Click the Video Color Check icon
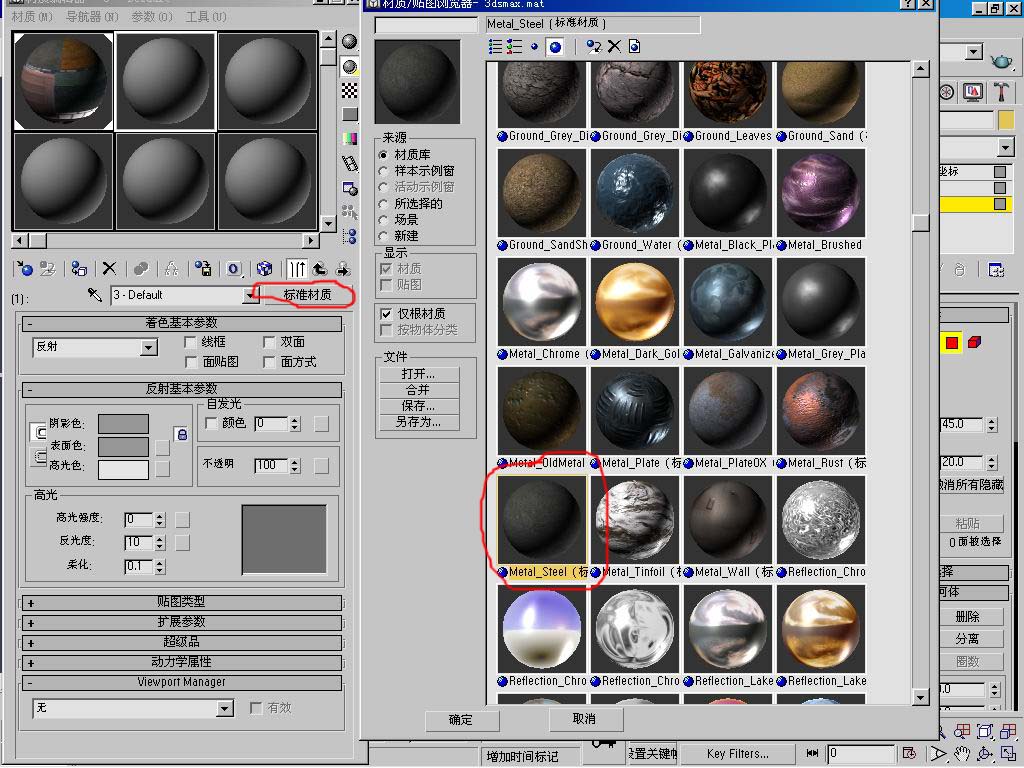Screen dimensions: 1024x768 [x=350, y=138]
